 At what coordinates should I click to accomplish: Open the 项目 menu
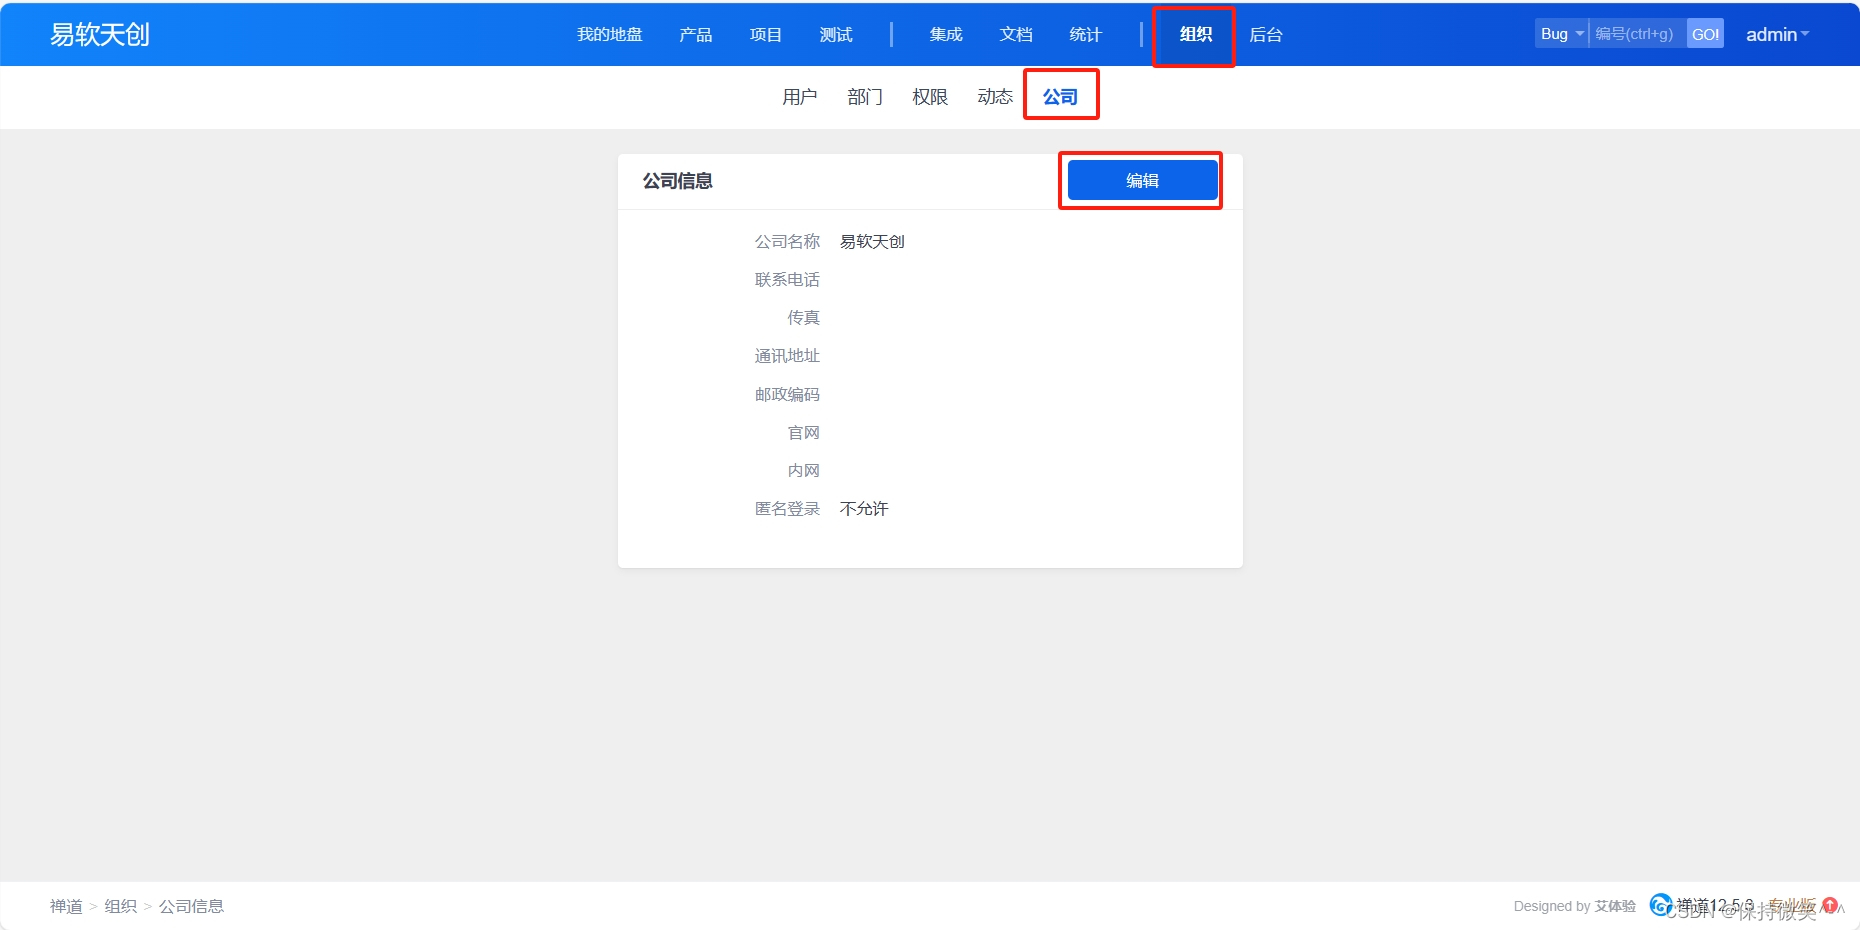(x=765, y=34)
